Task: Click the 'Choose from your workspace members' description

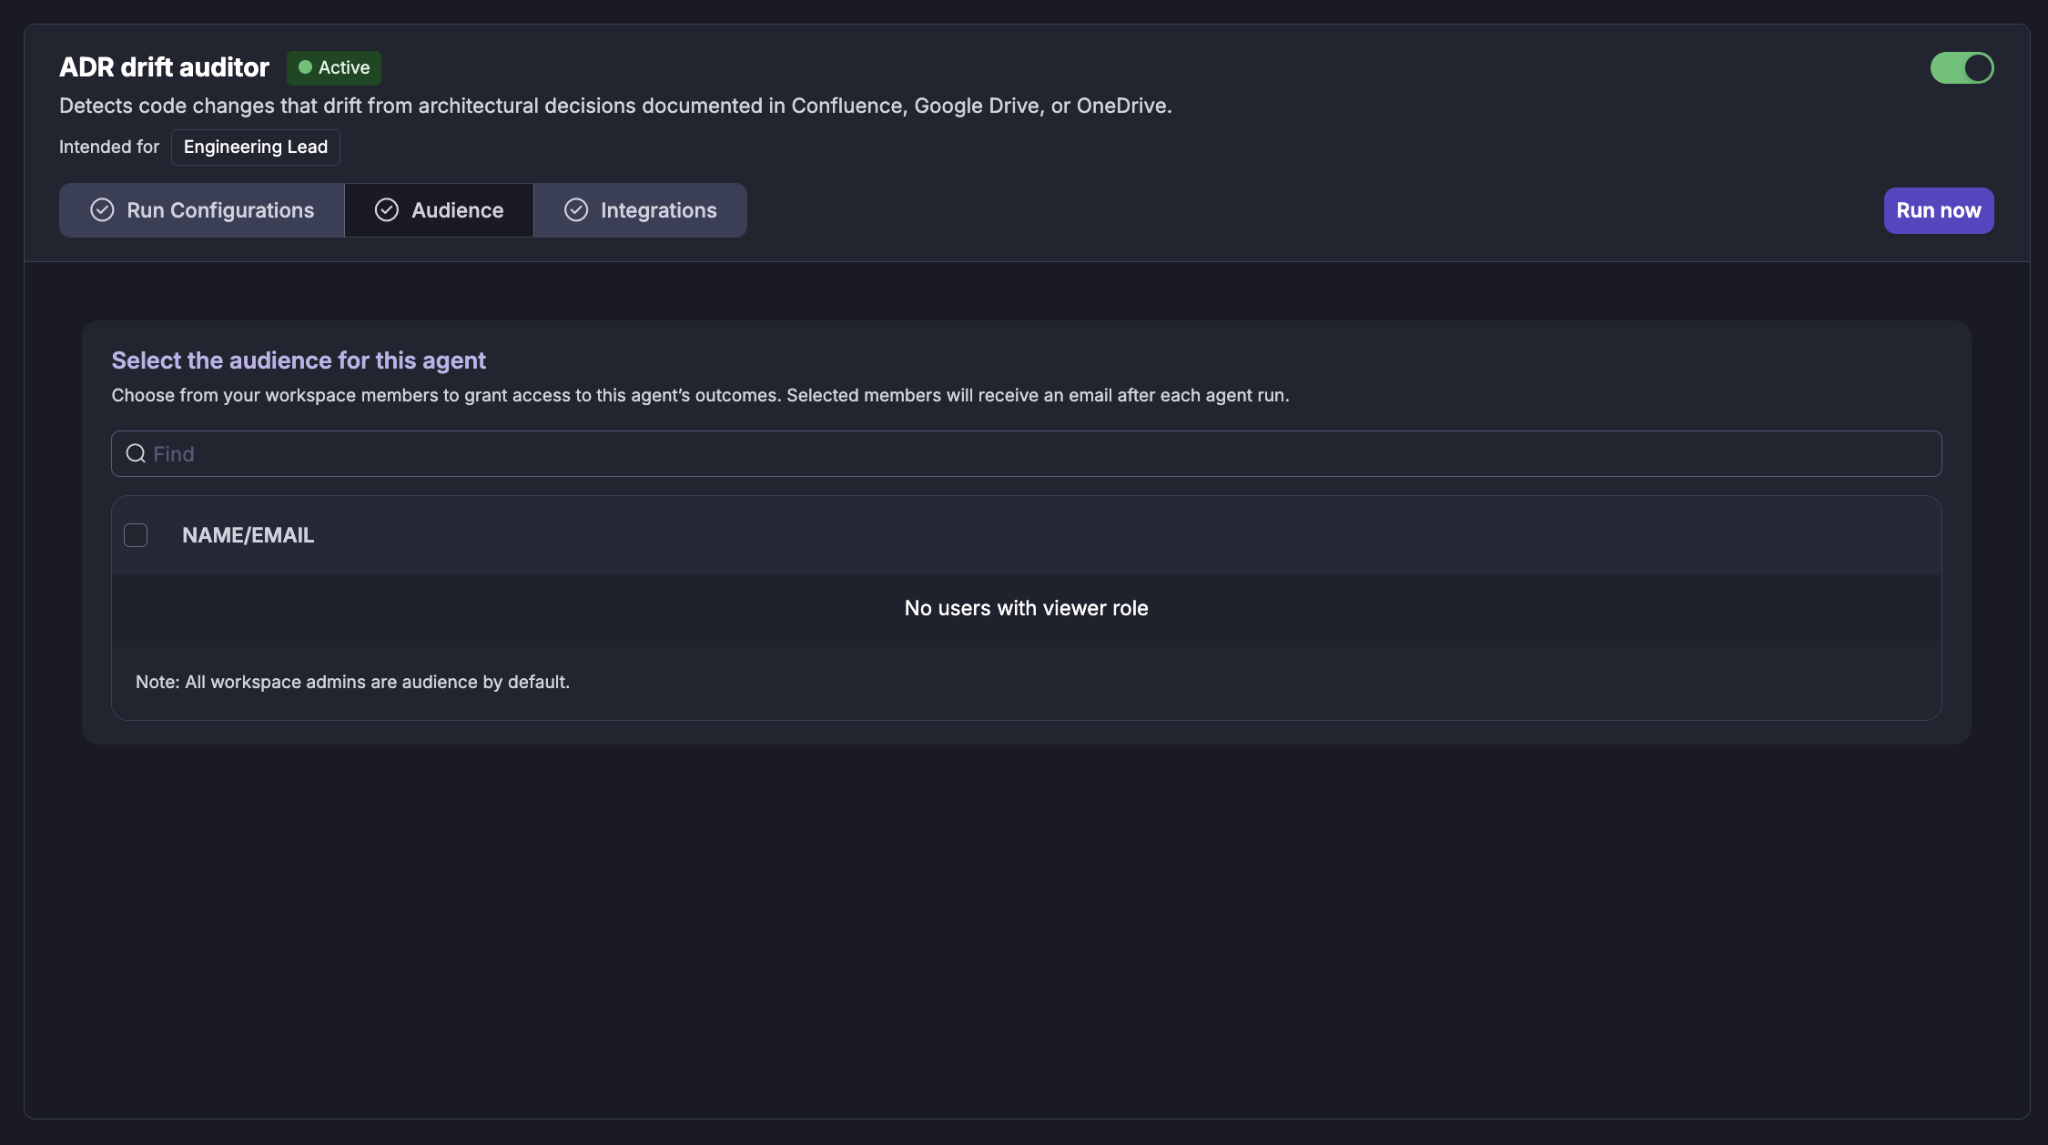Action: [x=700, y=395]
